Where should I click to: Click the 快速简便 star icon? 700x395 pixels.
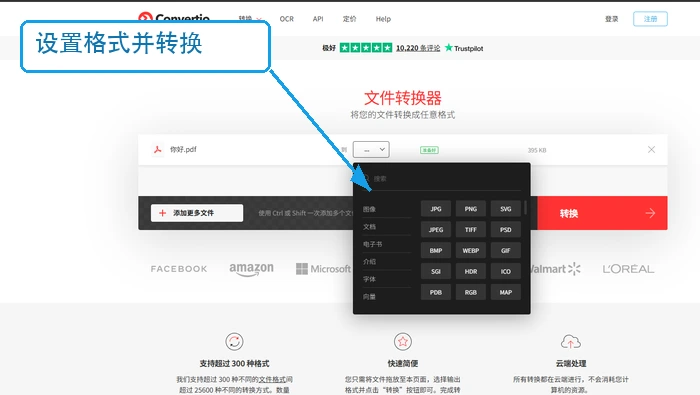(x=403, y=342)
